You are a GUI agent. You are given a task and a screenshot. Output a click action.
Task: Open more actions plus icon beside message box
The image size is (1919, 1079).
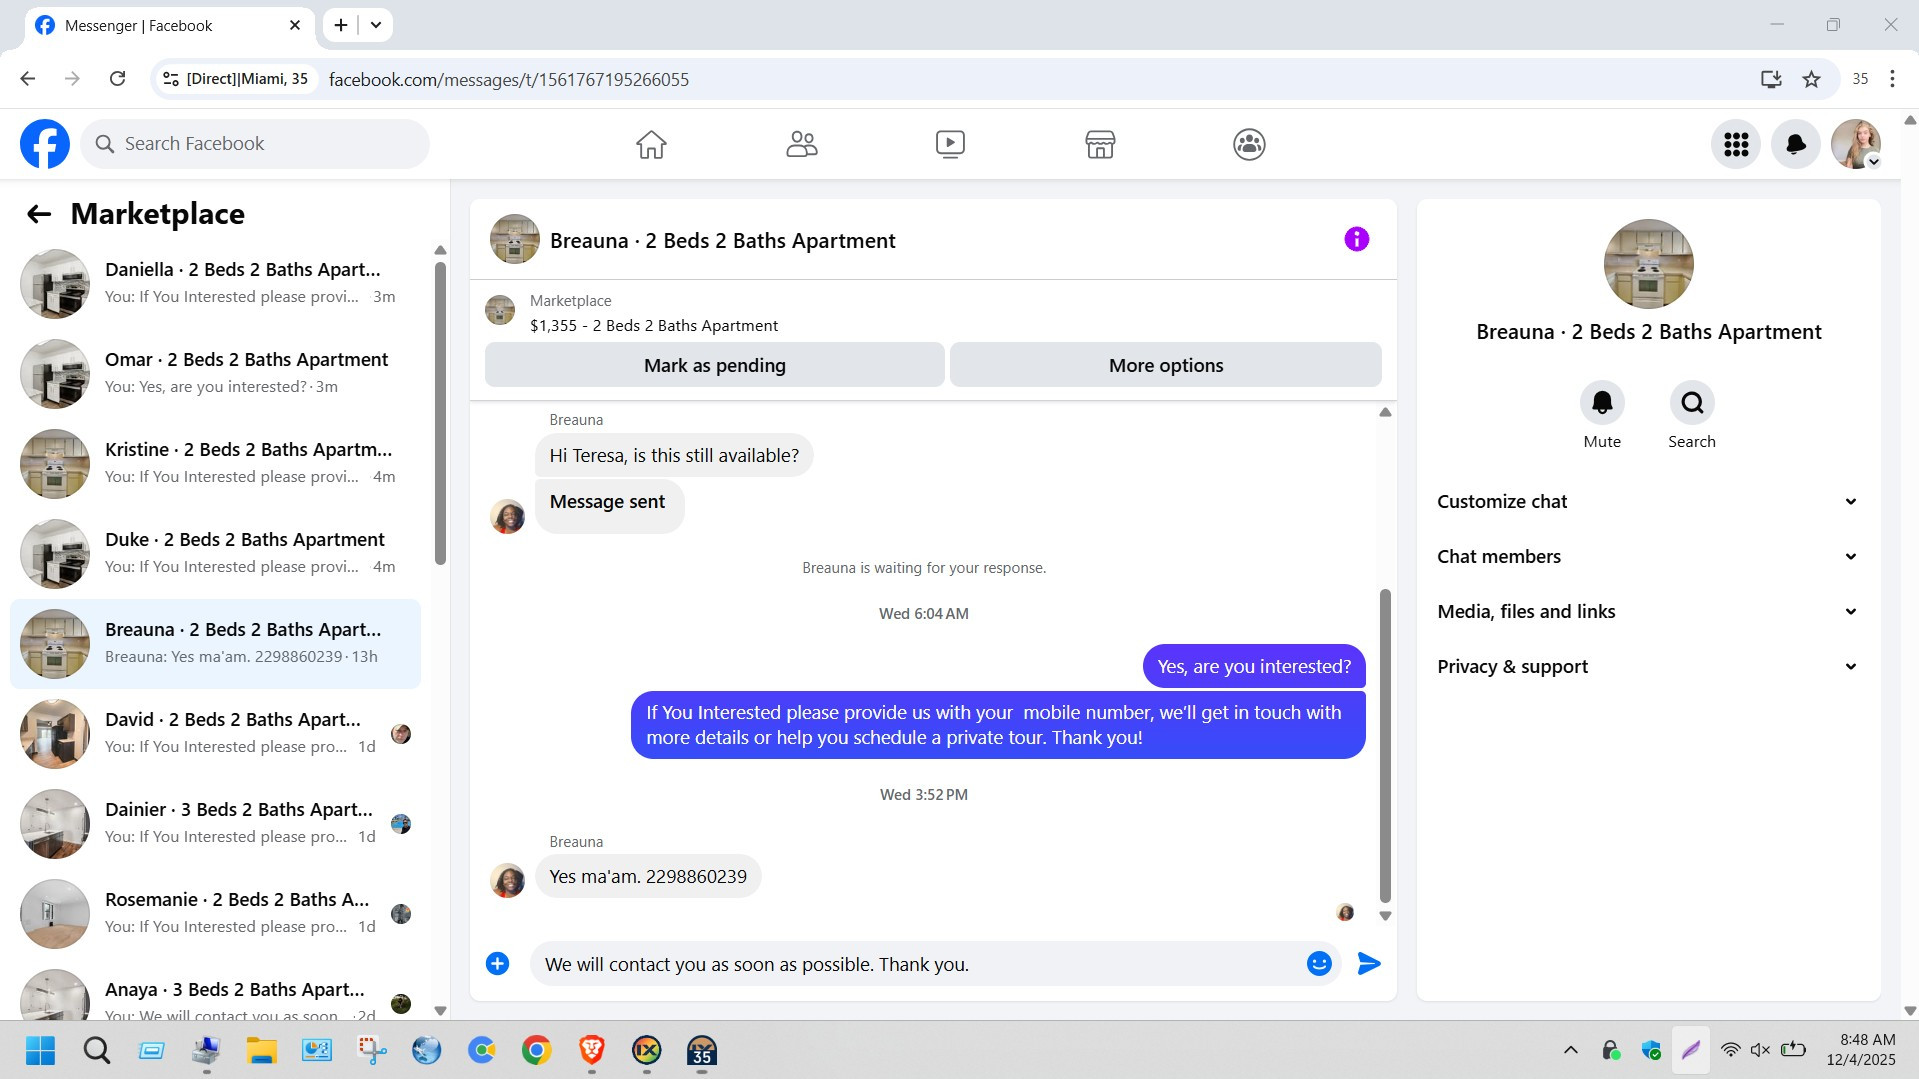[x=497, y=963]
